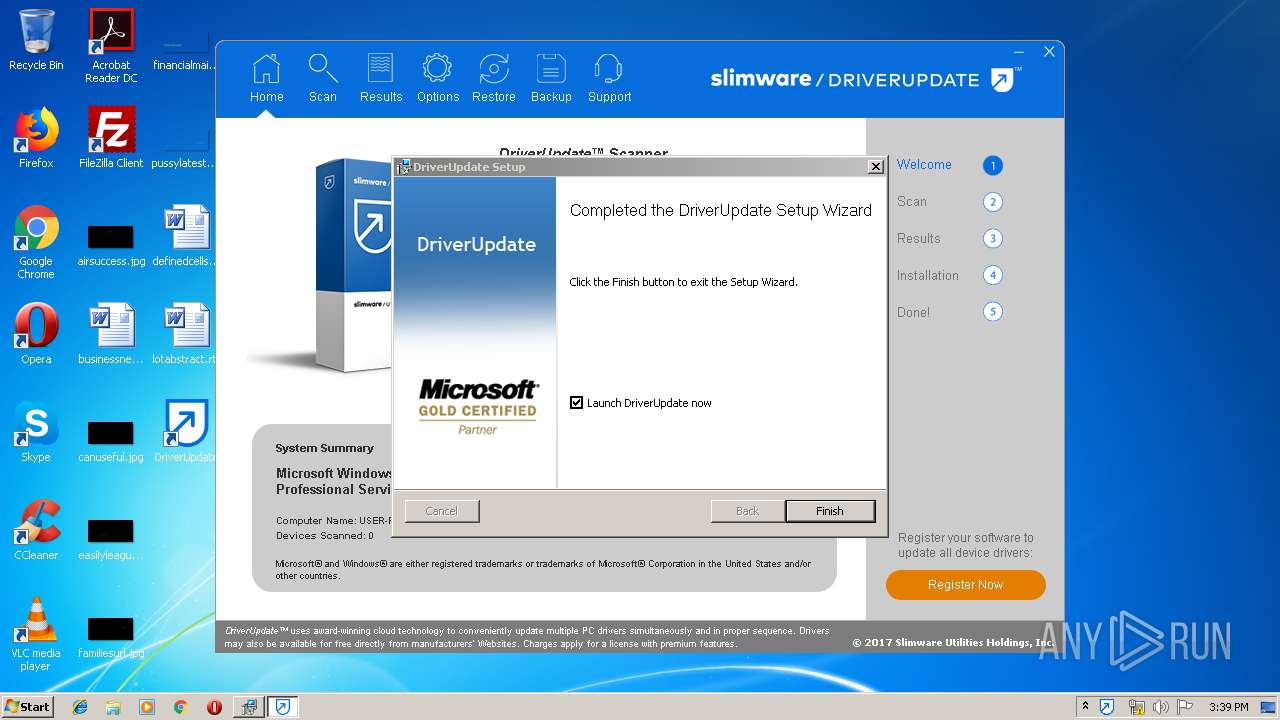Open network tray icon
The height and width of the screenshot is (720, 1280).
tap(1136, 707)
